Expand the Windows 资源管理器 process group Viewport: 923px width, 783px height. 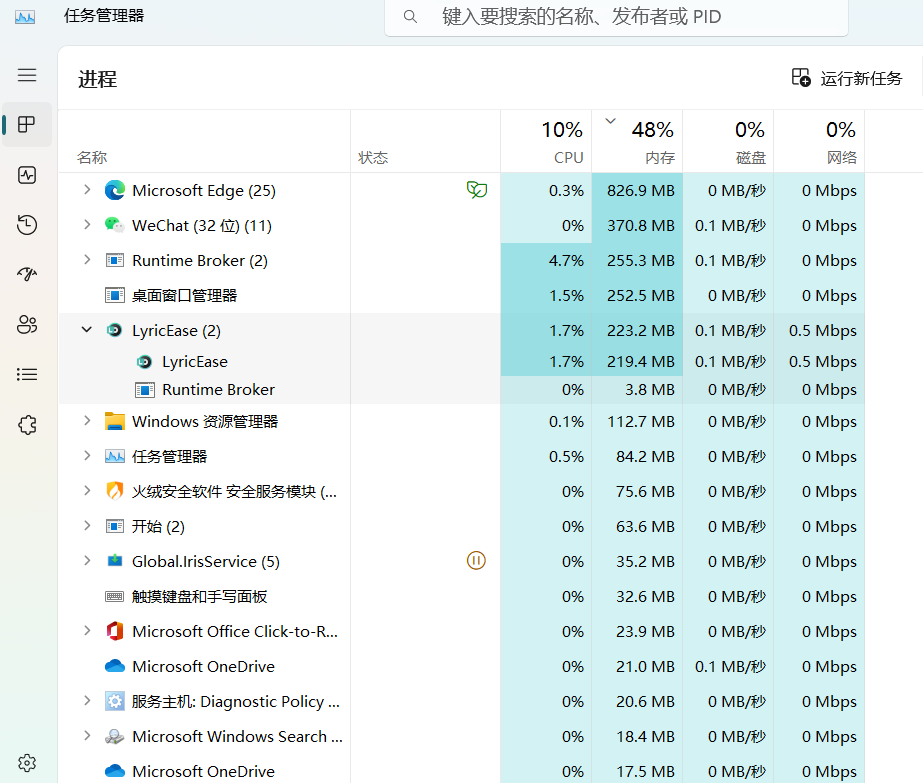pos(87,421)
